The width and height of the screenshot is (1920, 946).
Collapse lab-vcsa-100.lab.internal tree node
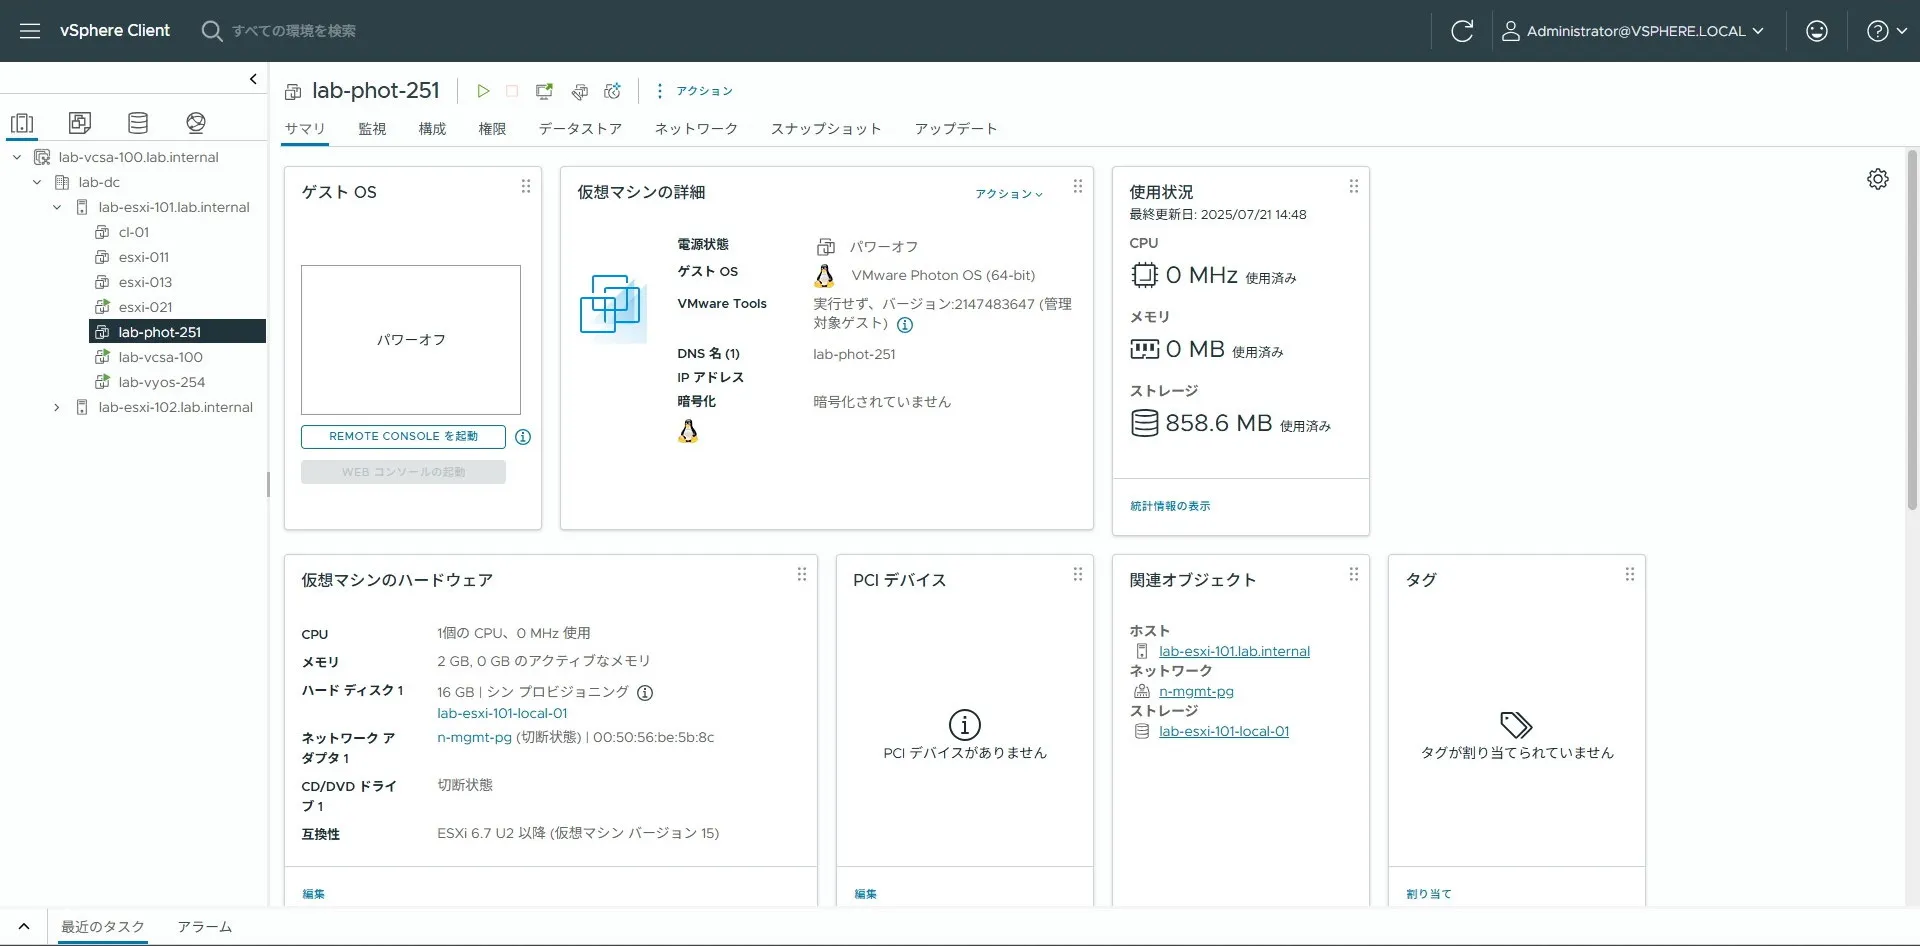click(17, 157)
